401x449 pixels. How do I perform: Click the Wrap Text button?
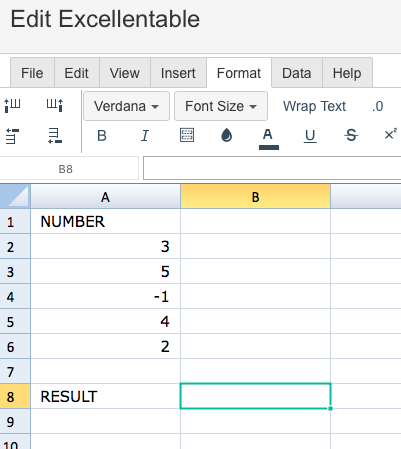pos(314,106)
